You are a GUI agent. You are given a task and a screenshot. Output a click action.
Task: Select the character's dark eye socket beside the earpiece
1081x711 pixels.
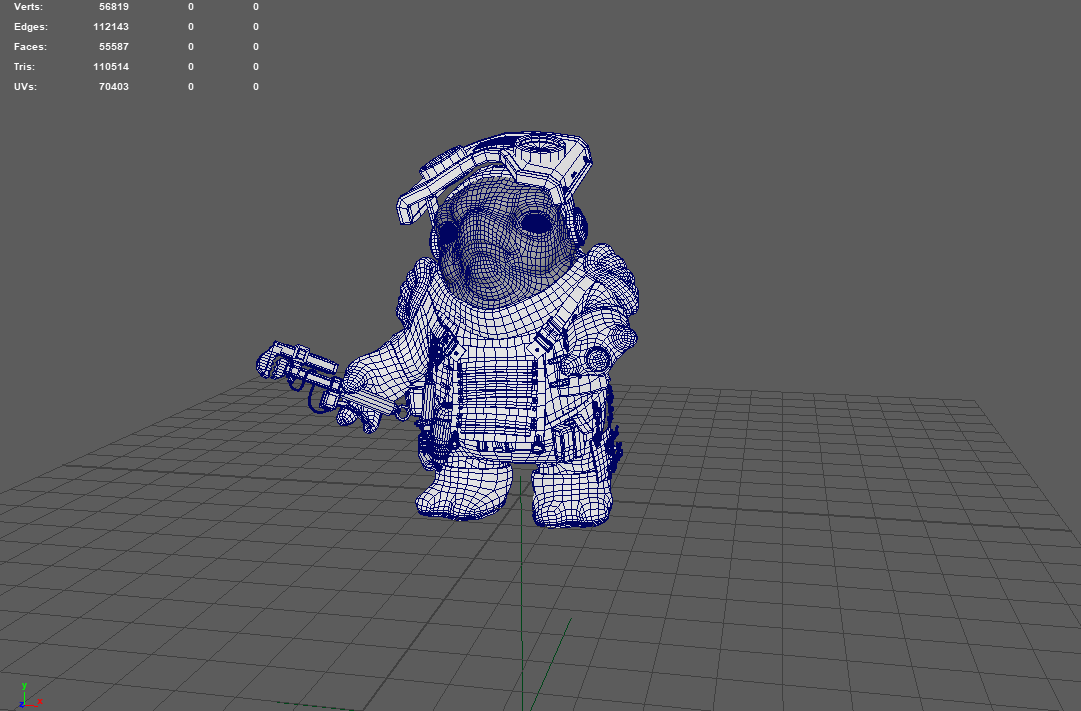(x=535, y=223)
